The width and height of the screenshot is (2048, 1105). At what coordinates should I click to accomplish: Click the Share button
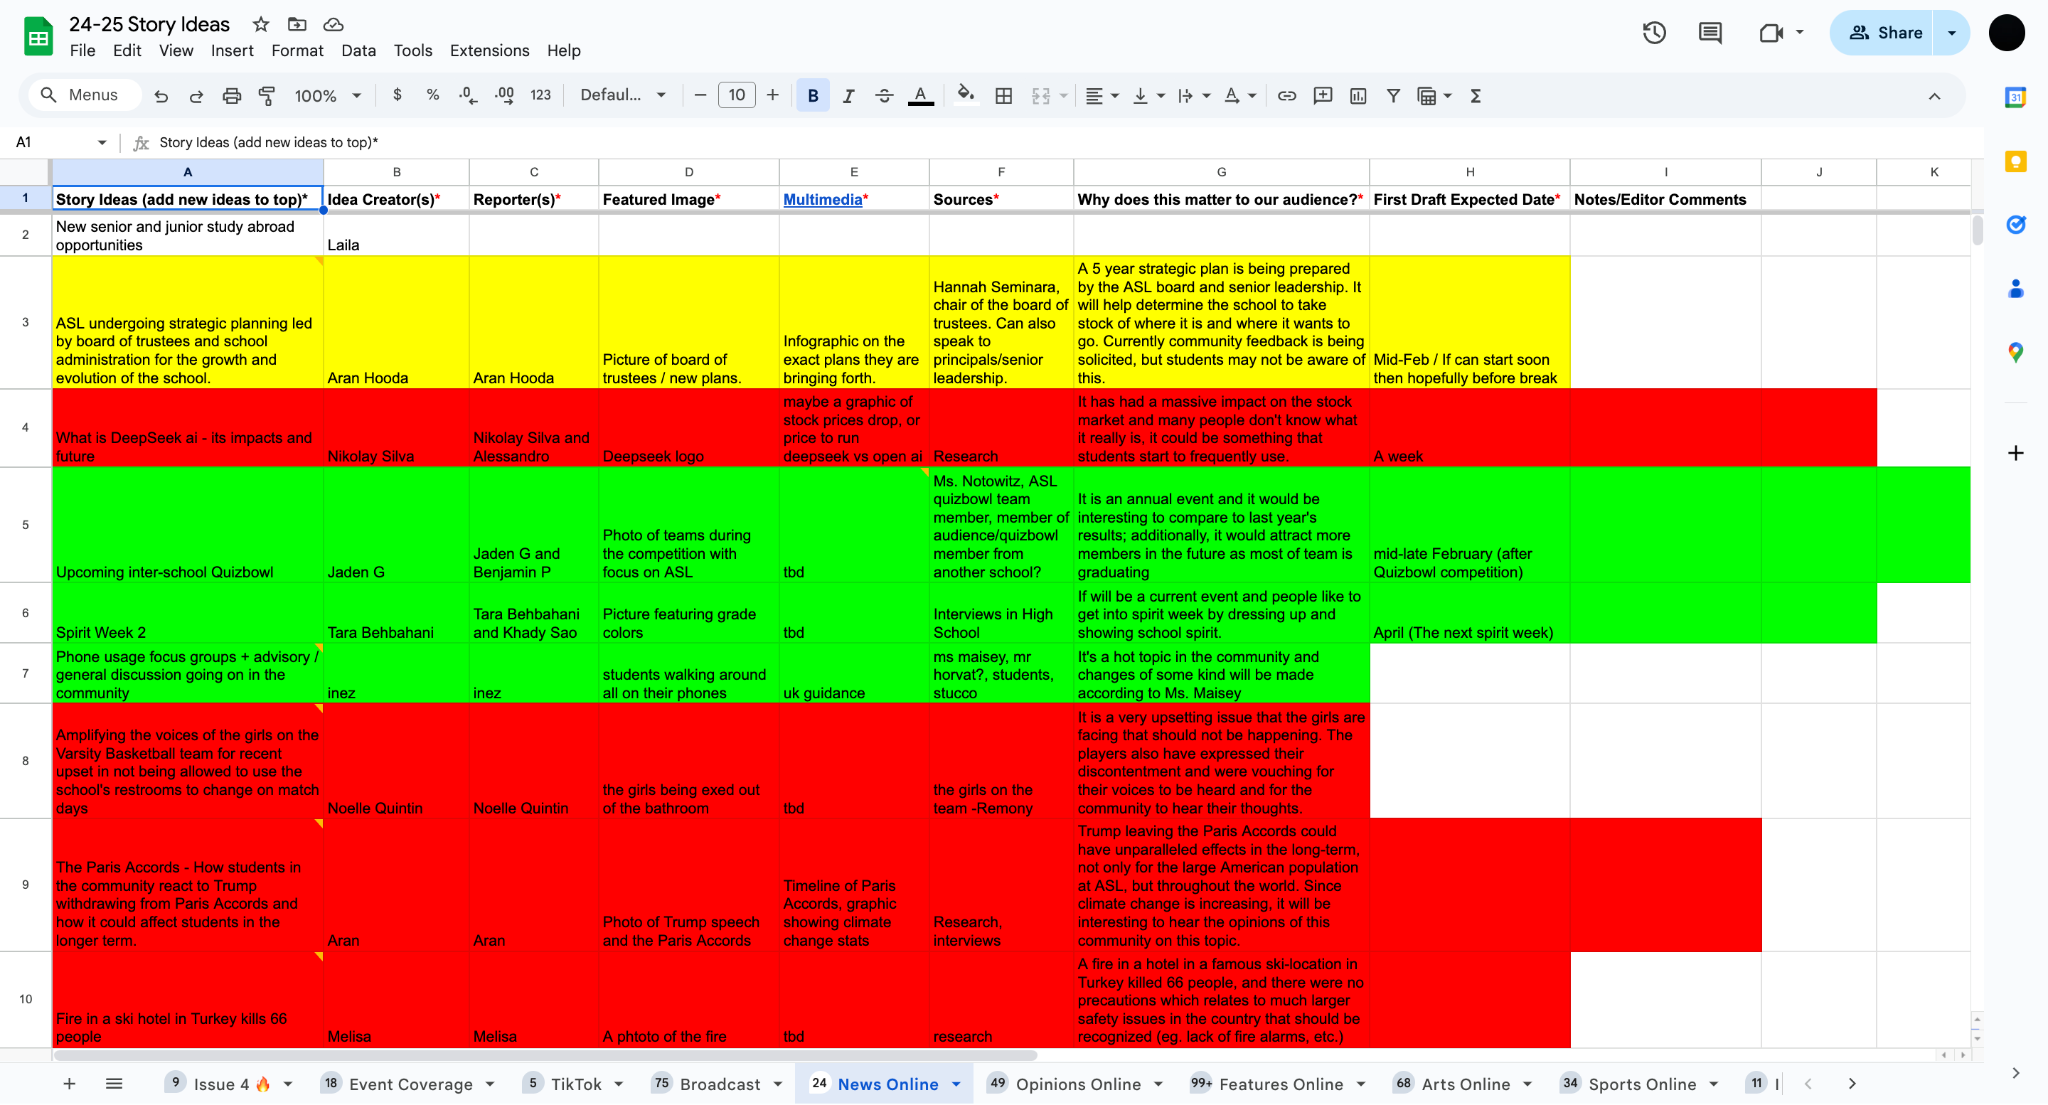point(1884,33)
